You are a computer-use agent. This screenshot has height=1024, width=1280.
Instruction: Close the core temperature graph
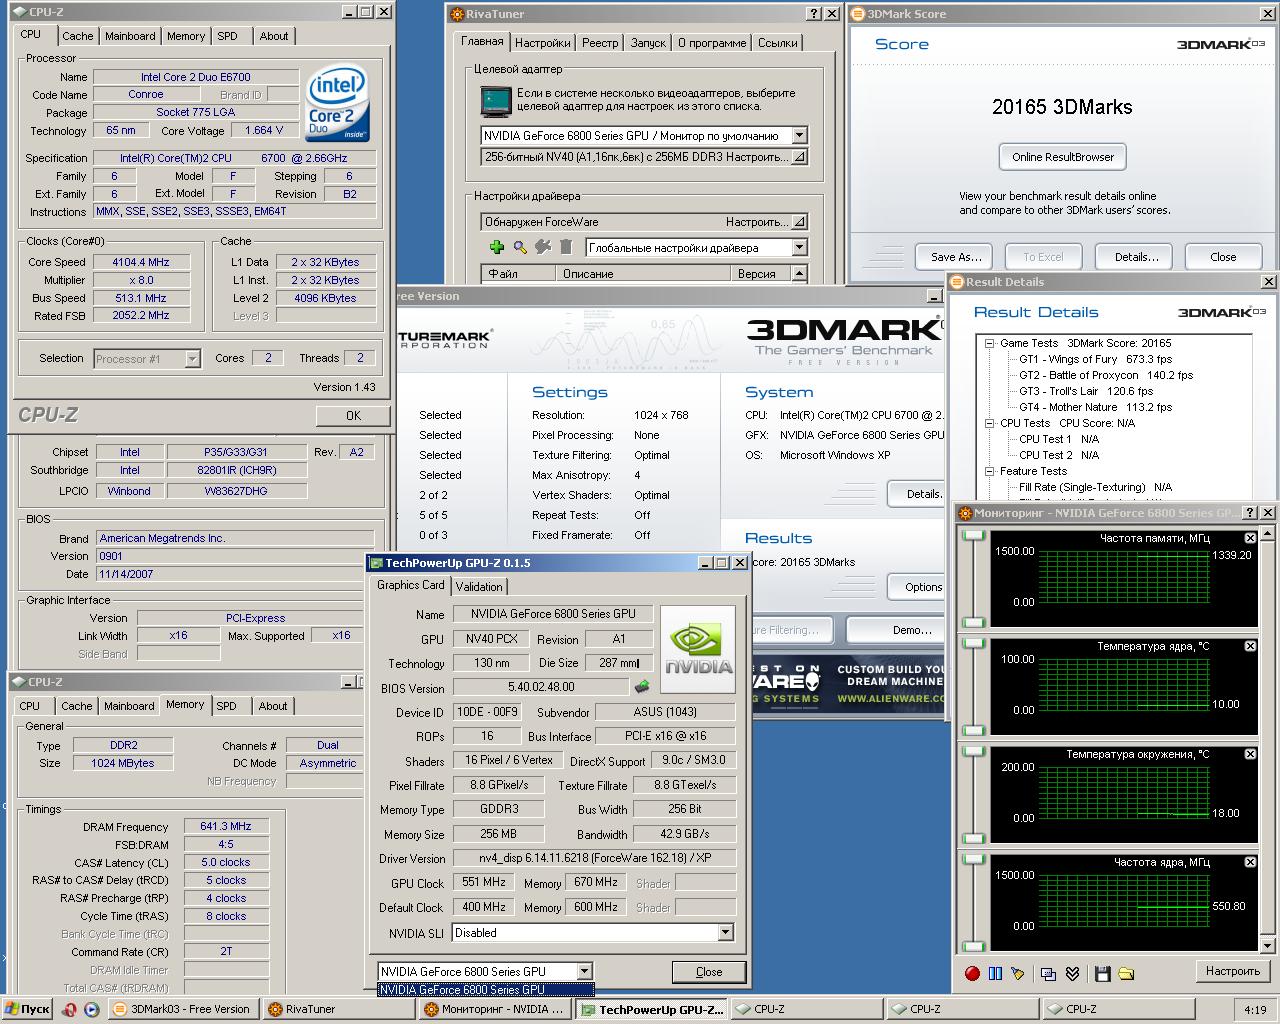(1250, 646)
